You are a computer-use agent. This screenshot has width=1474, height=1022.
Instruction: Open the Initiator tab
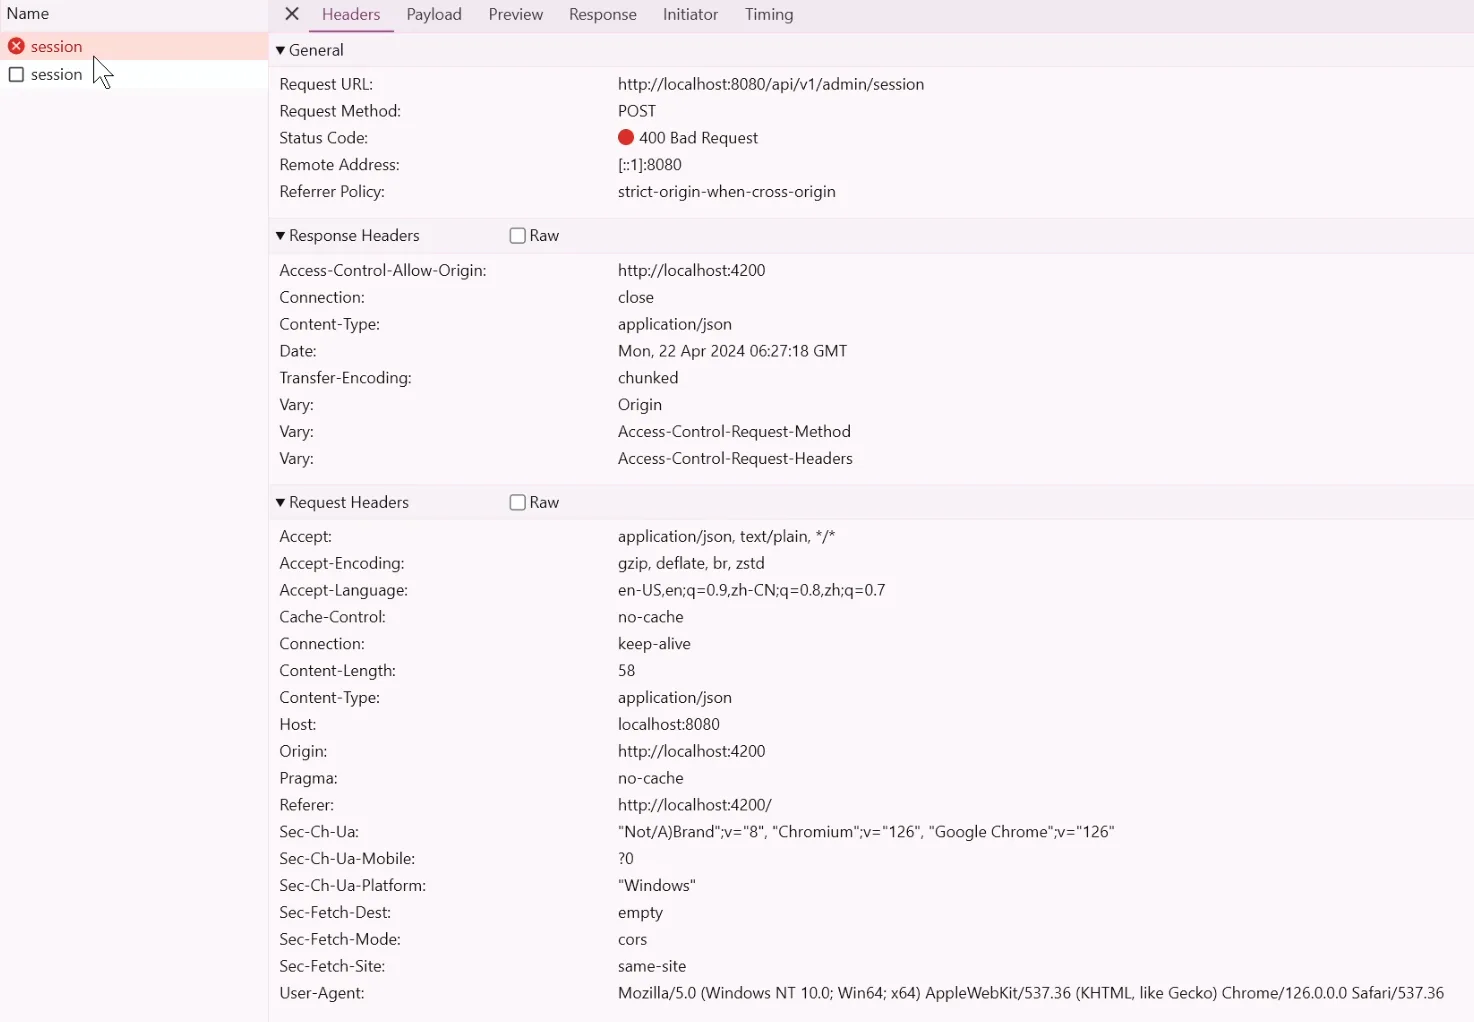(x=691, y=14)
